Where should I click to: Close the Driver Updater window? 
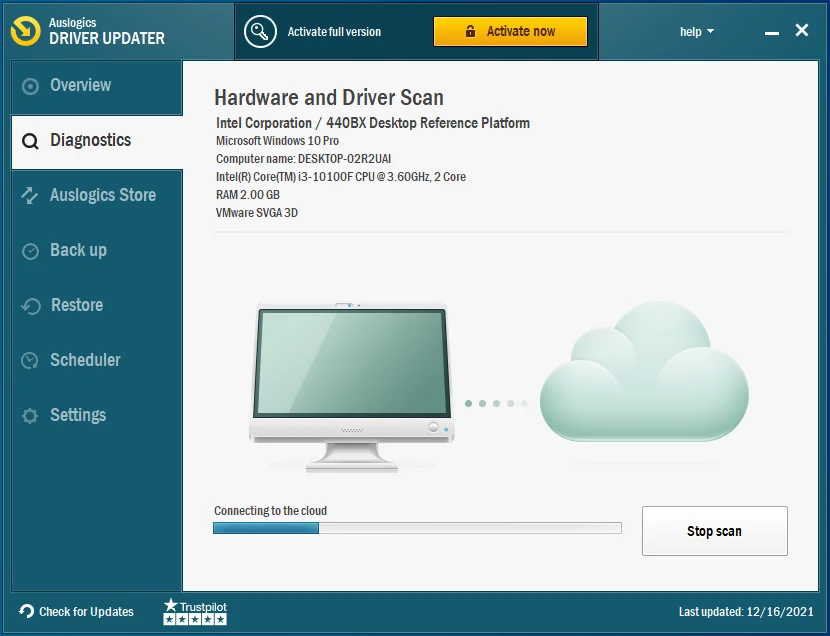pos(802,30)
